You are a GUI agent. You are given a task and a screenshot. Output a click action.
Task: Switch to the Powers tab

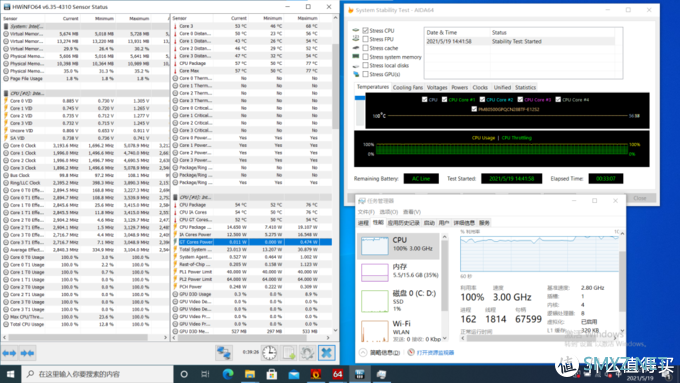click(460, 87)
